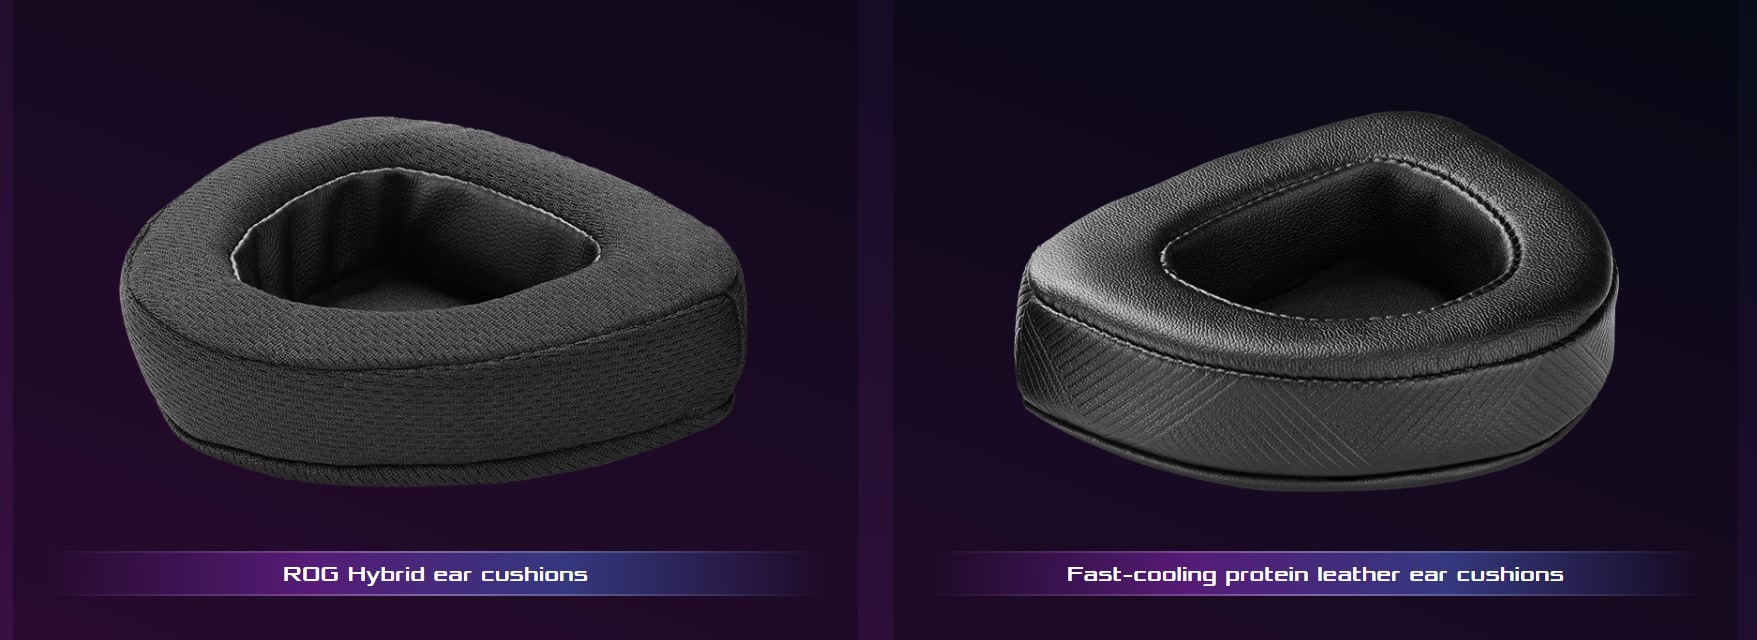Click the Fast-cooling protein leather ear cushions label
The image size is (1757, 640).
(x=1315, y=574)
